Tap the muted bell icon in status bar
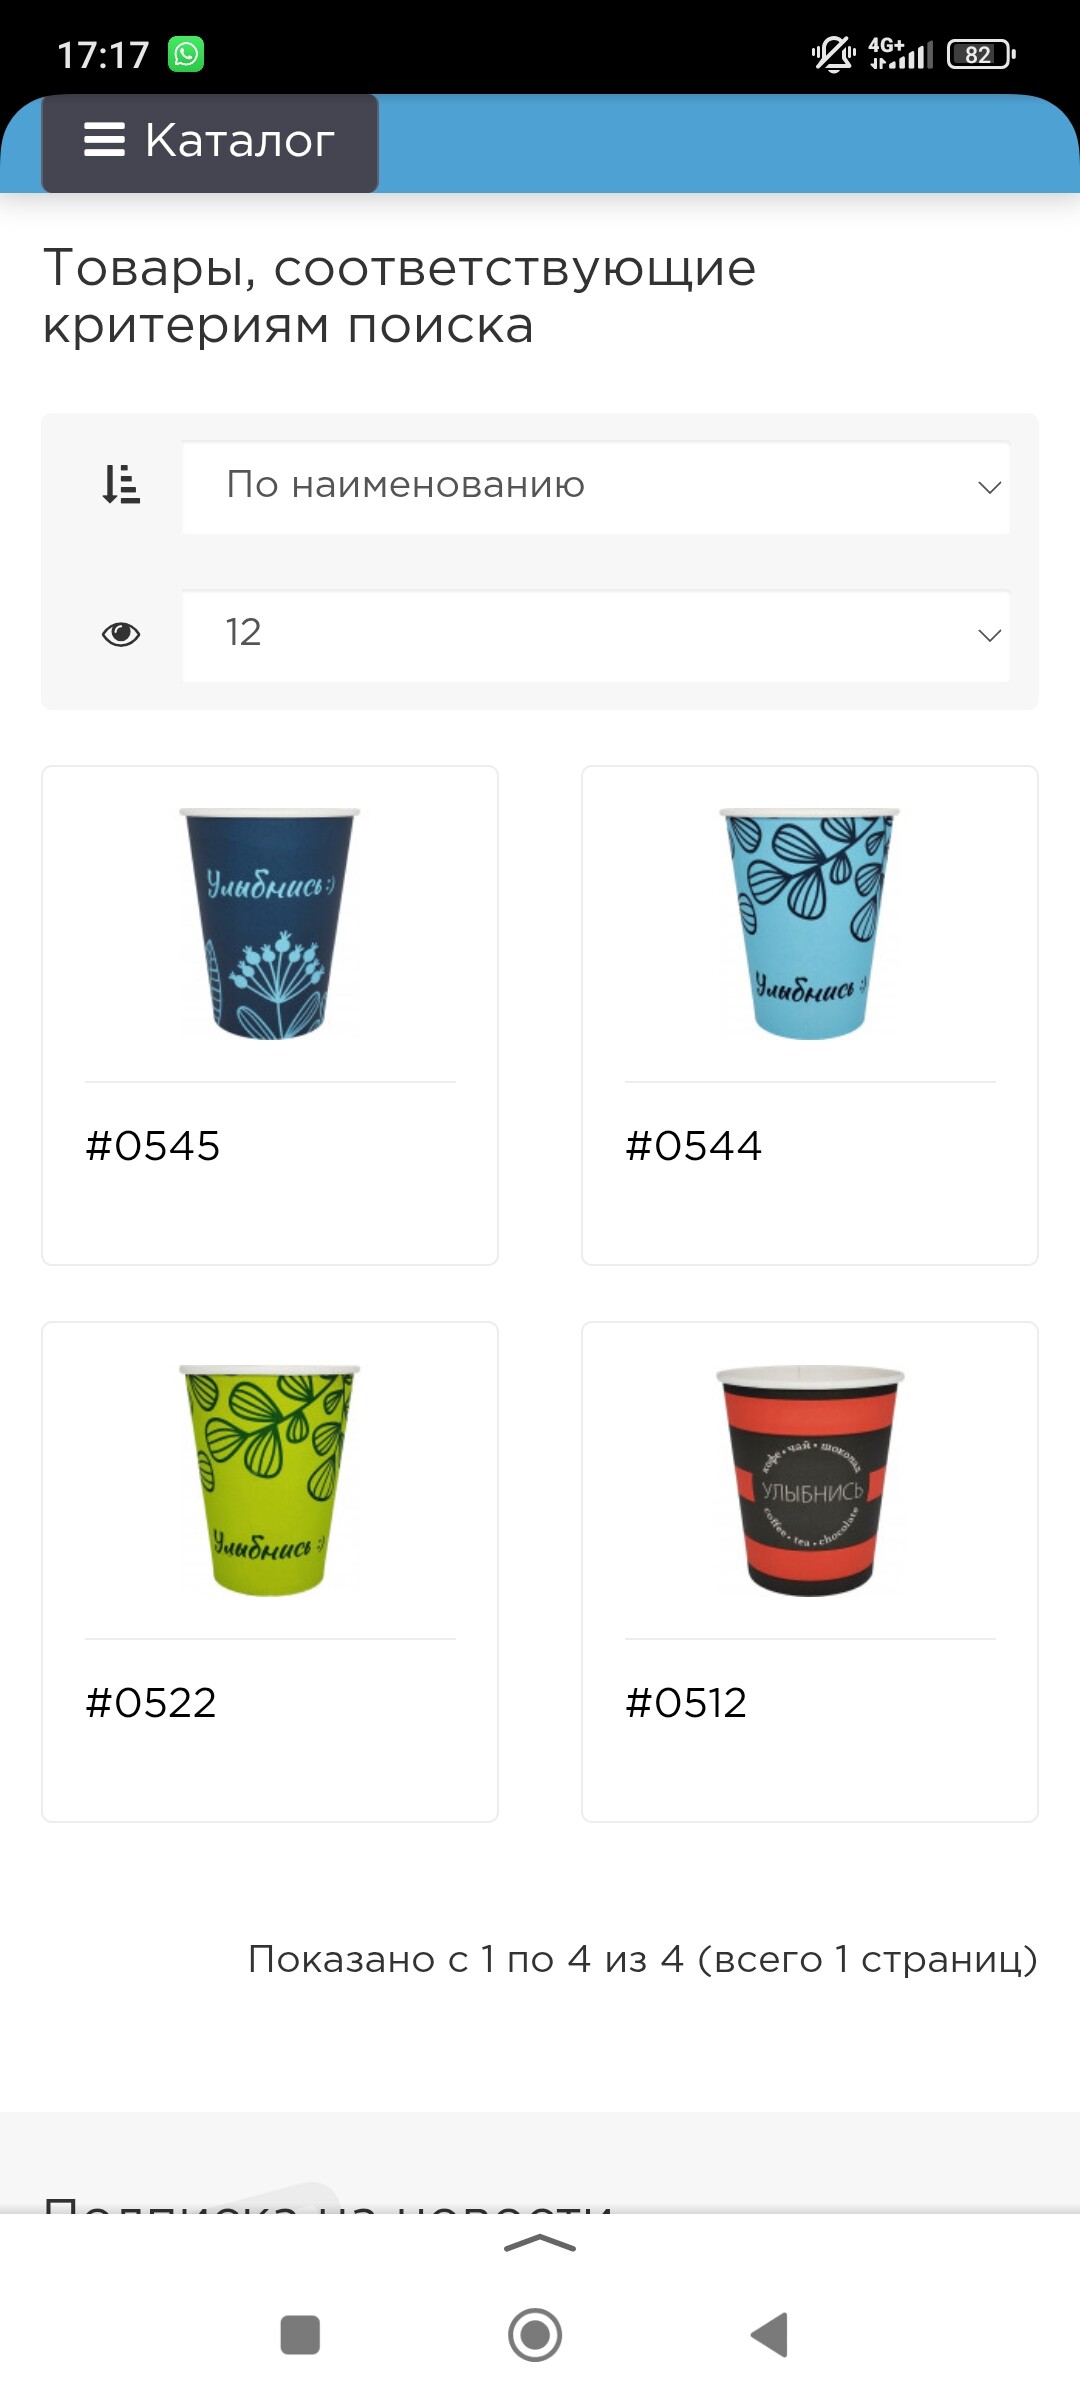The image size is (1080, 2400). [x=833, y=54]
